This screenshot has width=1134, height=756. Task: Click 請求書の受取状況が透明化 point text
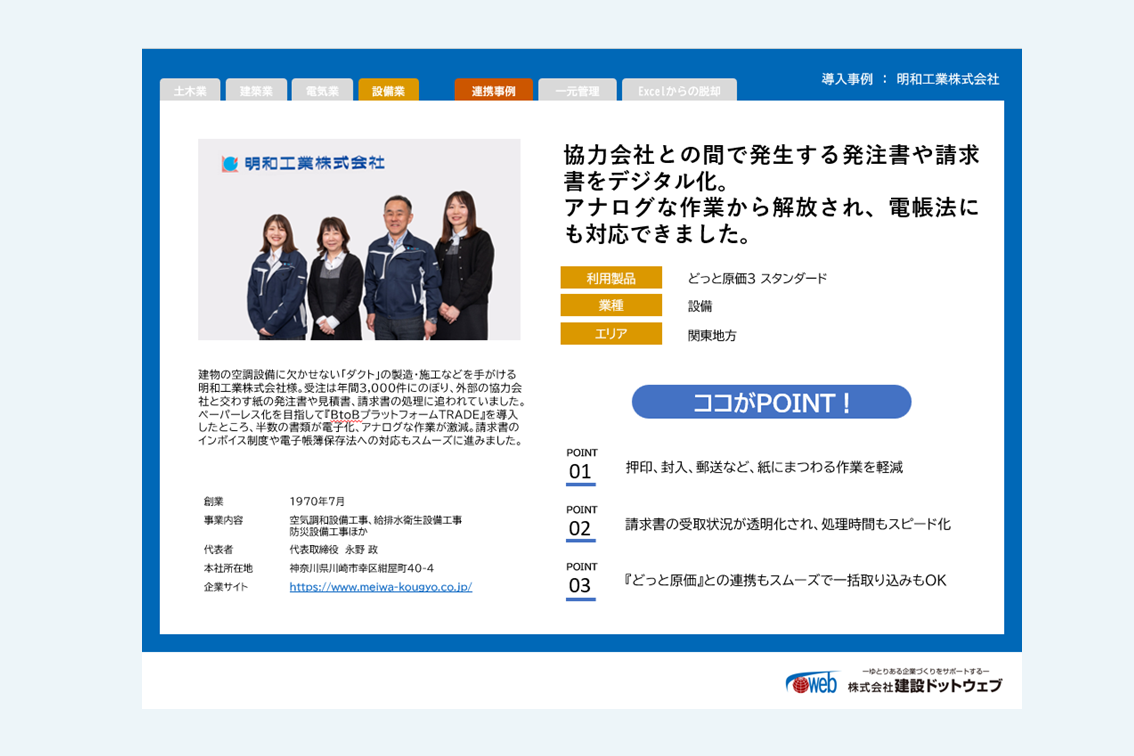point(788,524)
